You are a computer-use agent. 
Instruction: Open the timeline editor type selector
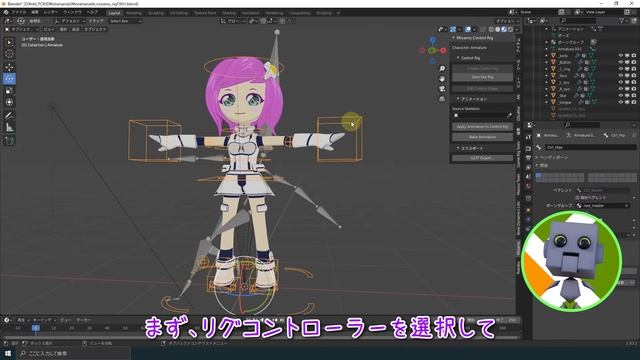click(x=7, y=320)
